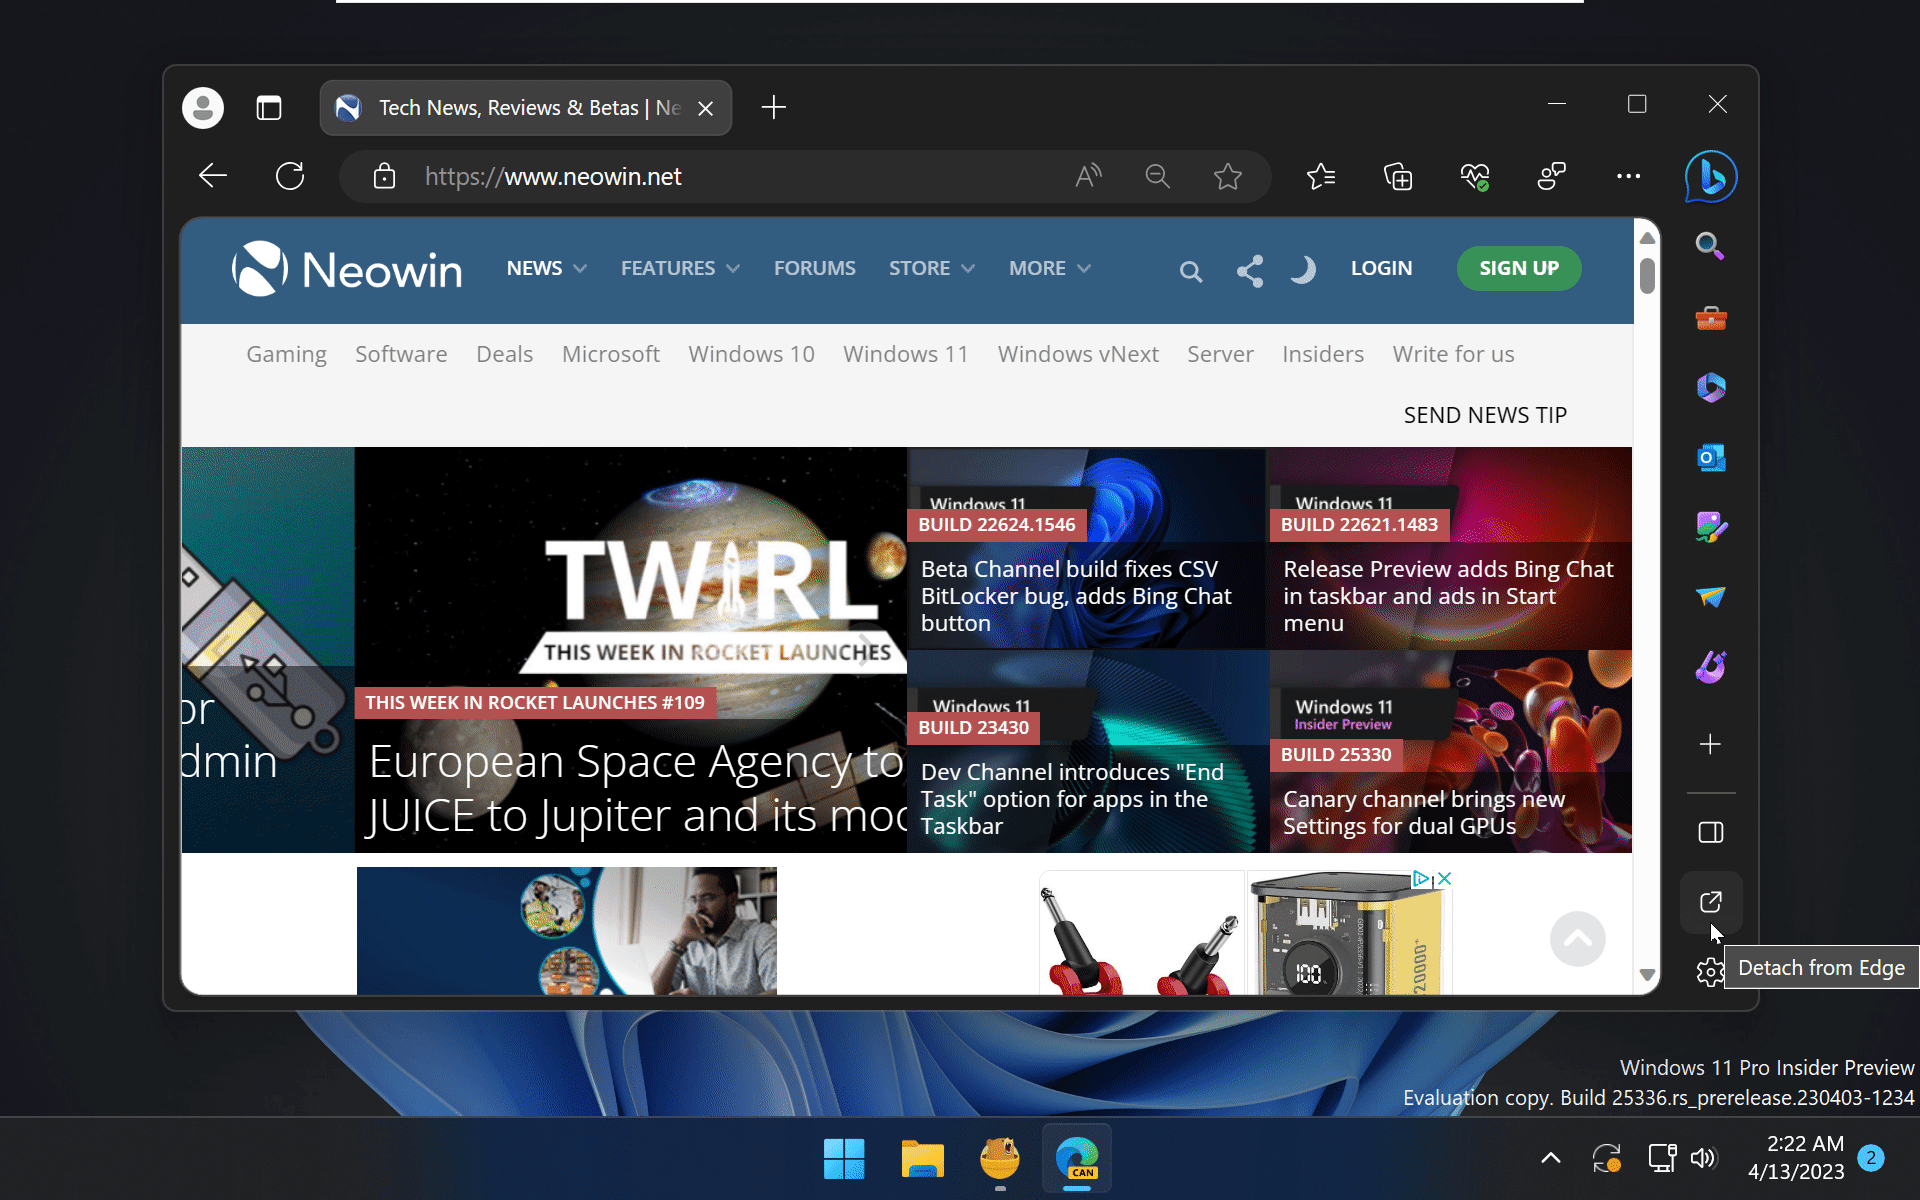Viewport: 1920px width, 1200px height.
Task: Select the Windows 11 tab item
Action: (905, 354)
